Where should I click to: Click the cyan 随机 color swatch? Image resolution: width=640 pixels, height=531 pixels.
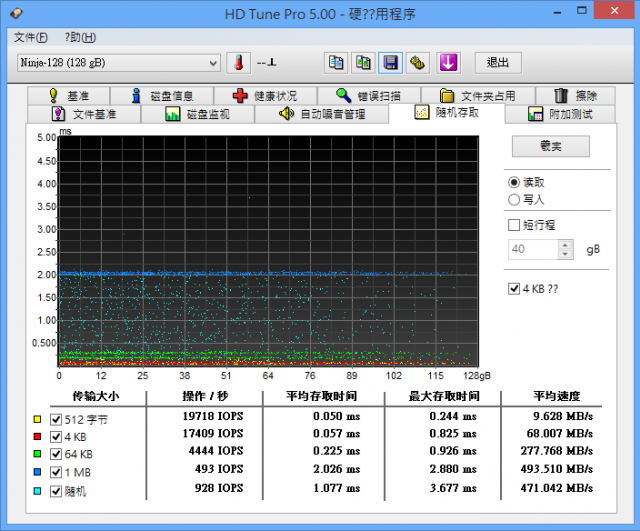(37, 491)
